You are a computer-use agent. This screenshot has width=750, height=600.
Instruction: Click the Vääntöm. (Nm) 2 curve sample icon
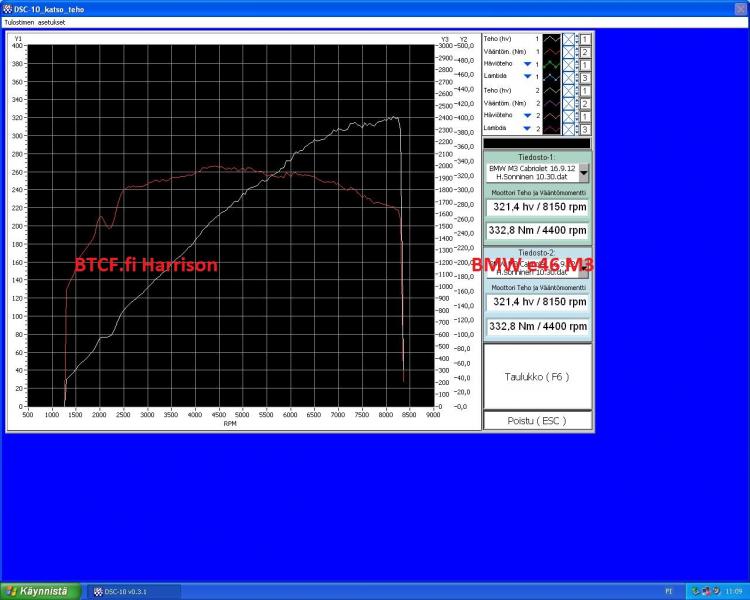550,103
